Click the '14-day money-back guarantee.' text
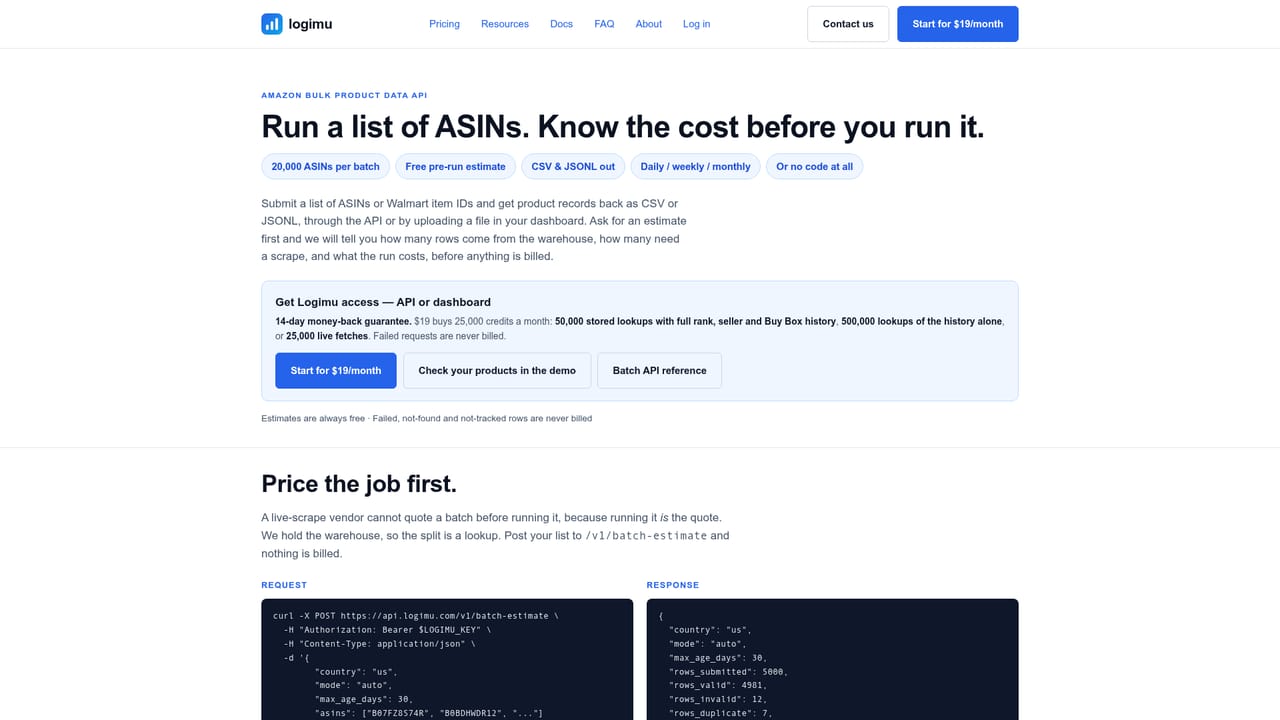 pyautogui.click(x=343, y=321)
